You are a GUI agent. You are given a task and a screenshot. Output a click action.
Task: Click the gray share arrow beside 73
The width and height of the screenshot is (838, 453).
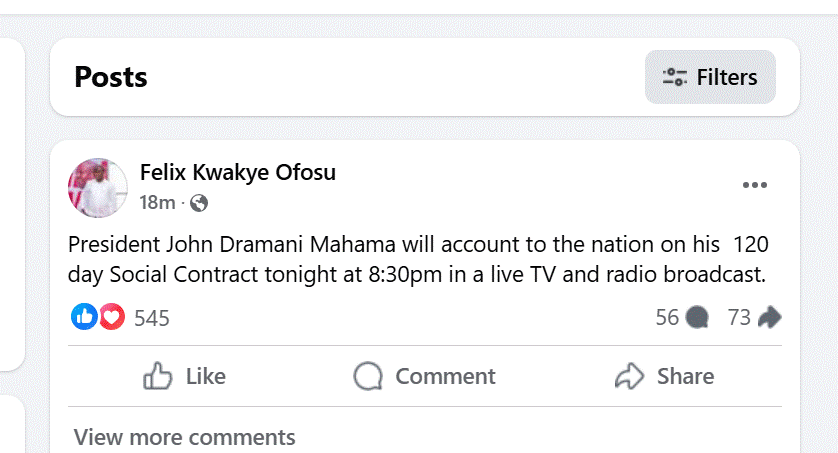point(769,318)
